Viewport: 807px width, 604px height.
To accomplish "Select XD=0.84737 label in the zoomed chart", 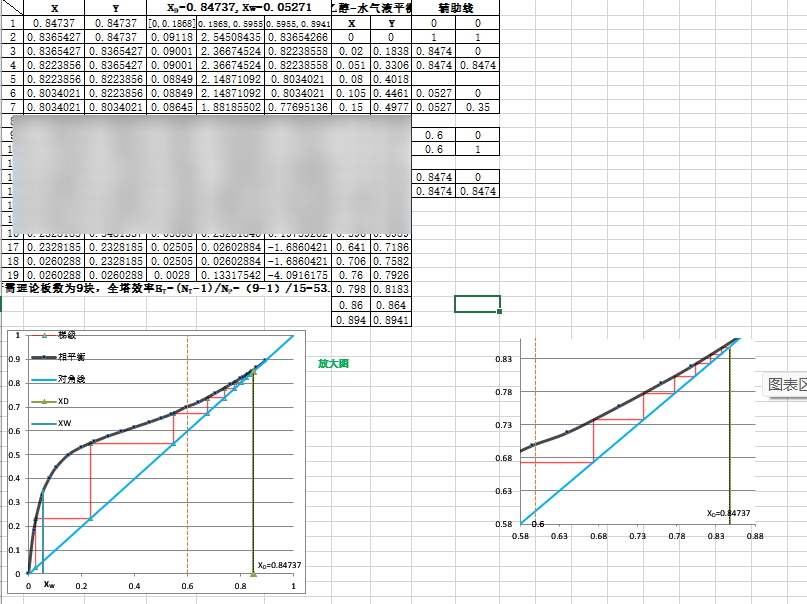I will [728, 513].
